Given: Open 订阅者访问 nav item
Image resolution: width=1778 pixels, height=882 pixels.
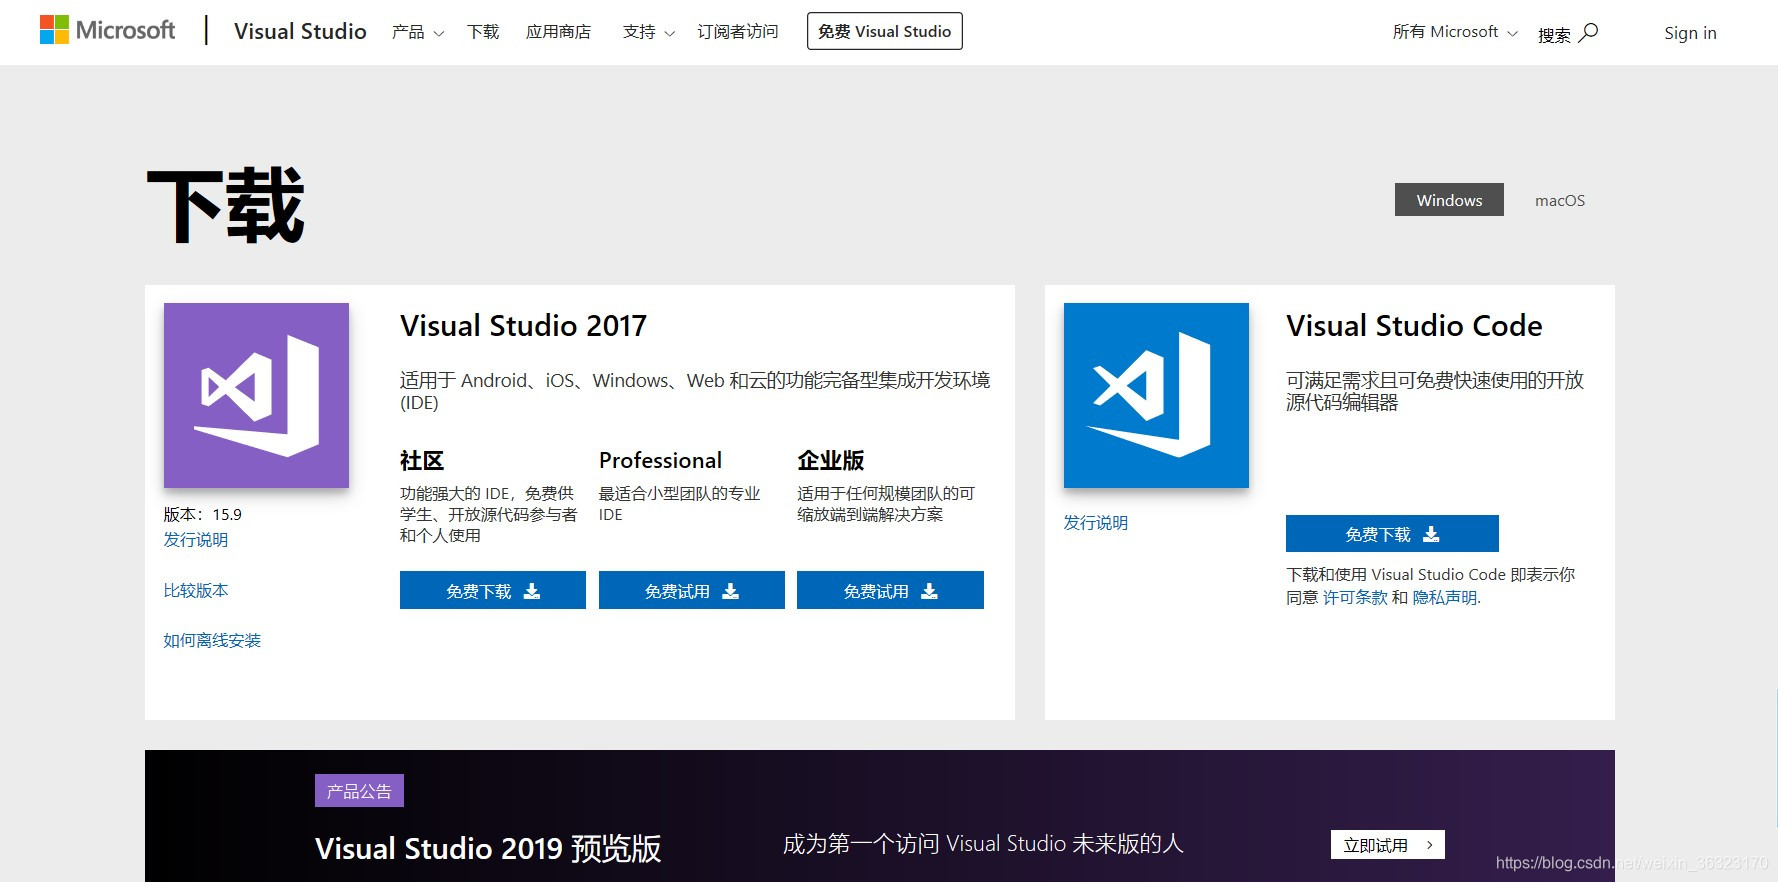Looking at the screenshot, I should (738, 32).
